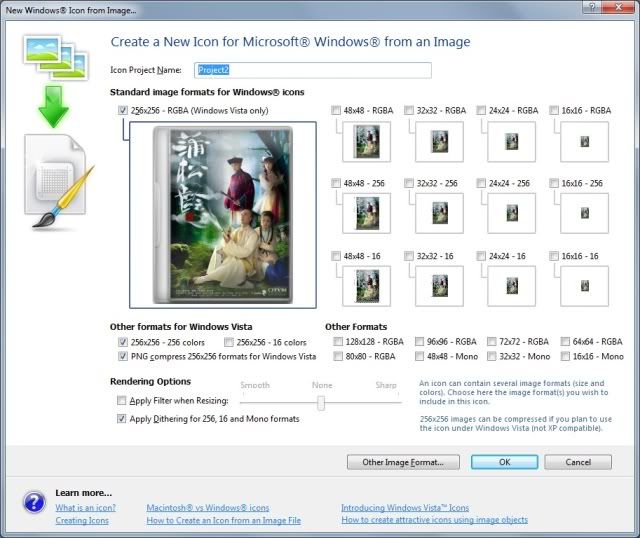Check the 24x24 - 256 checkbox
This screenshot has height=538, width=640.
coord(481,183)
